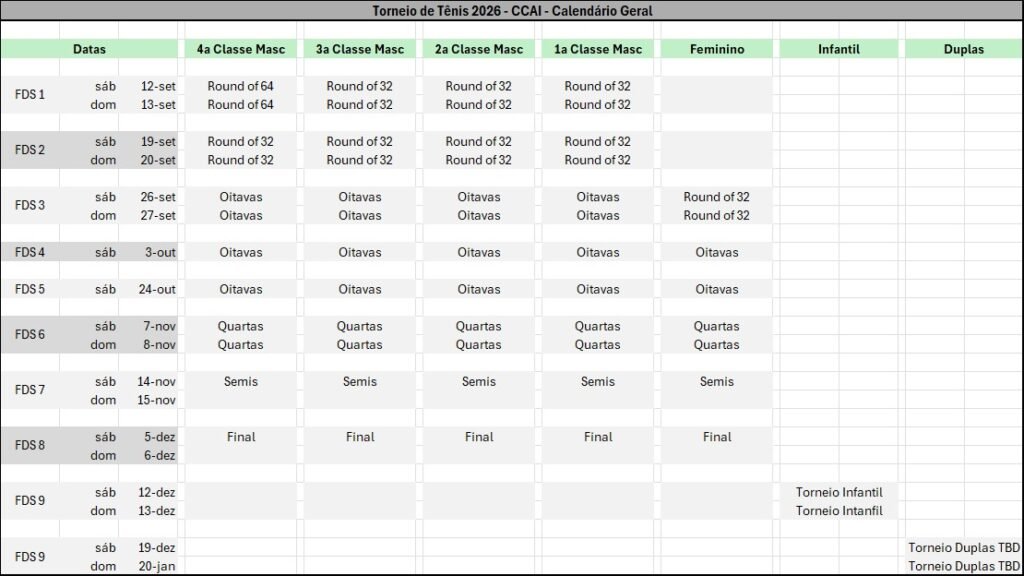Click the 2a Classe Masc header
This screenshot has width=1024, height=576.
[479, 49]
